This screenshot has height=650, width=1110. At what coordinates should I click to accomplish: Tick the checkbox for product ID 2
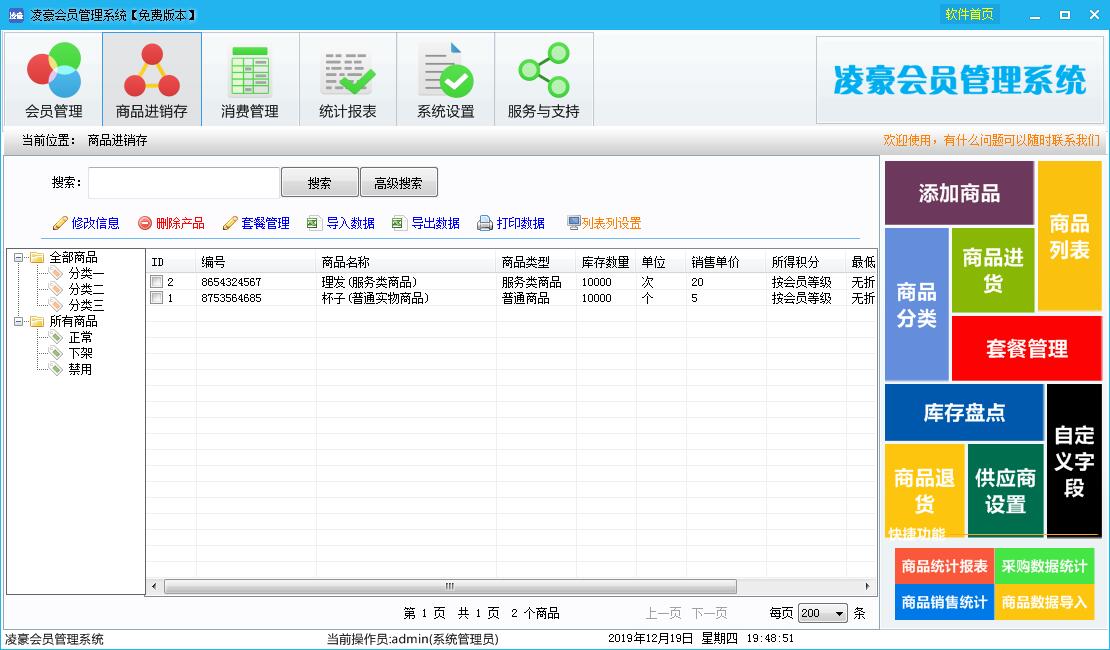pyautogui.click(x=156, y=283)
